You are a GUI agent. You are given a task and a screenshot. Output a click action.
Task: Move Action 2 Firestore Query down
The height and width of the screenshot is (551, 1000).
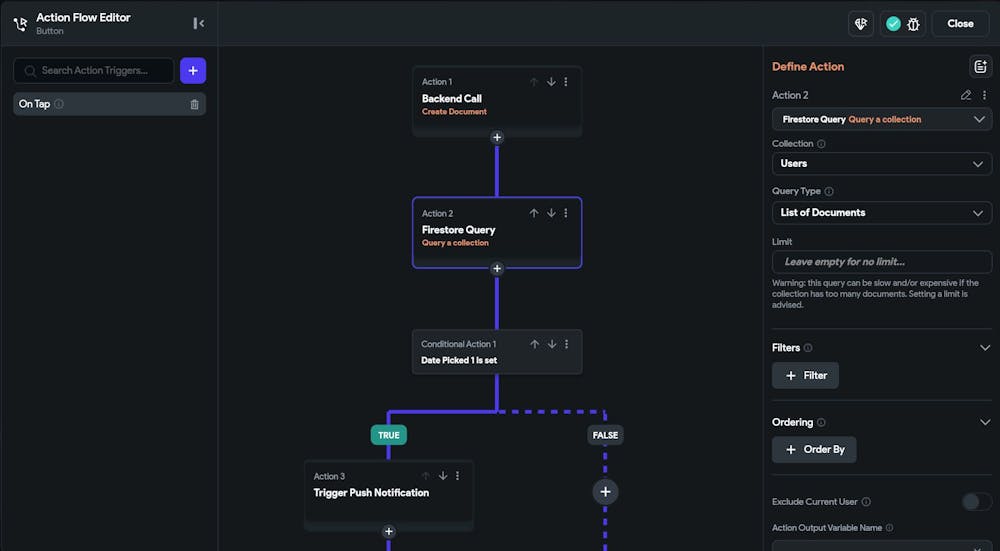[x=551, y=213]
